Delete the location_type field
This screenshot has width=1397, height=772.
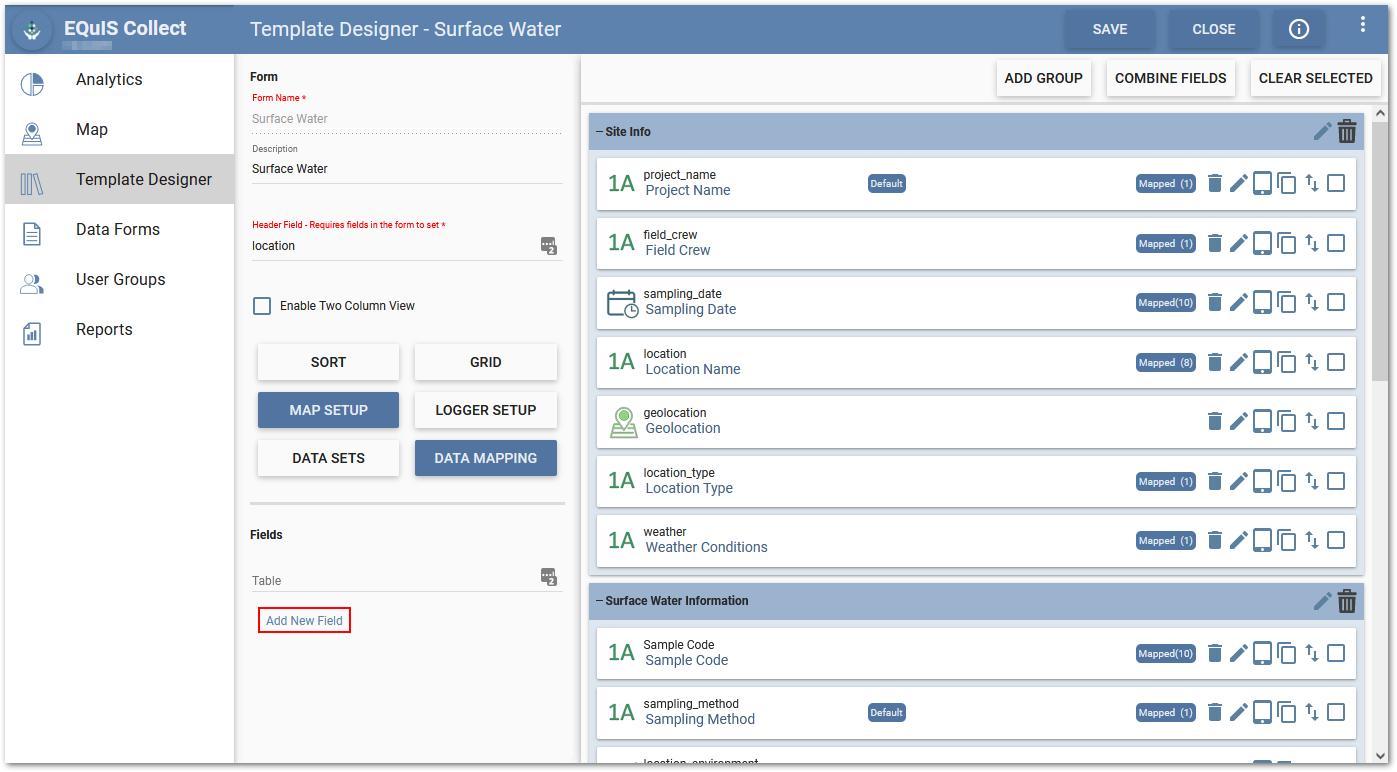[1215, 481]
